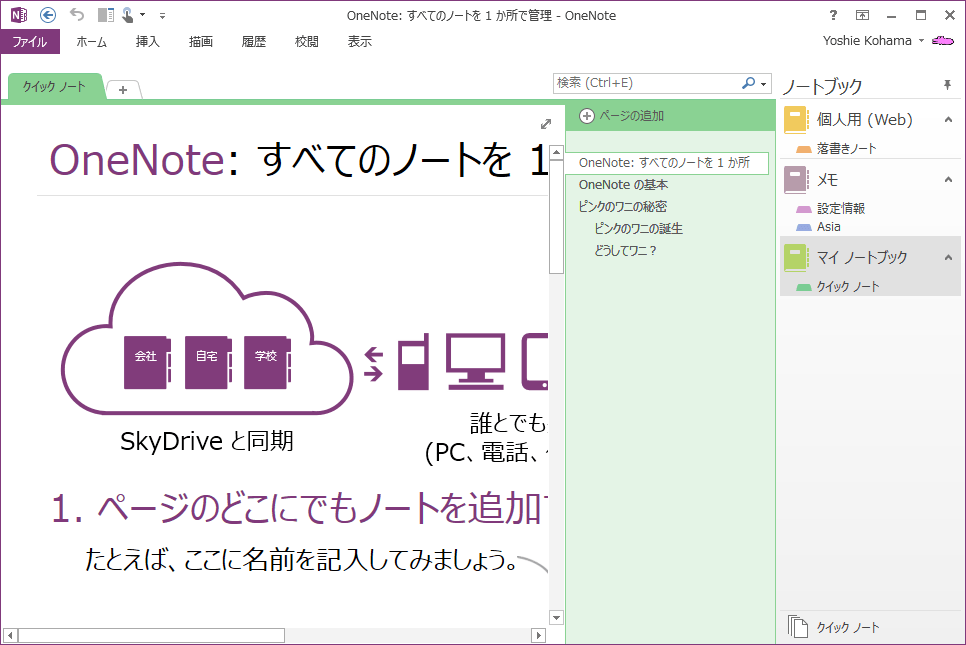
Task: Switch to the 挿入 ribbon tab
Action: (x=148, y=41)
